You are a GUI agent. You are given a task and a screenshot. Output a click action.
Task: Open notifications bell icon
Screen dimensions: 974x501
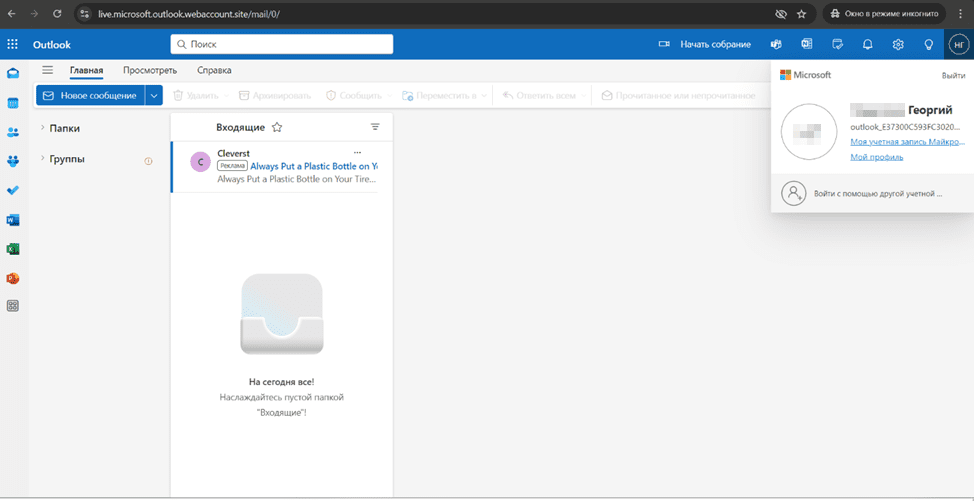(868, 44)
